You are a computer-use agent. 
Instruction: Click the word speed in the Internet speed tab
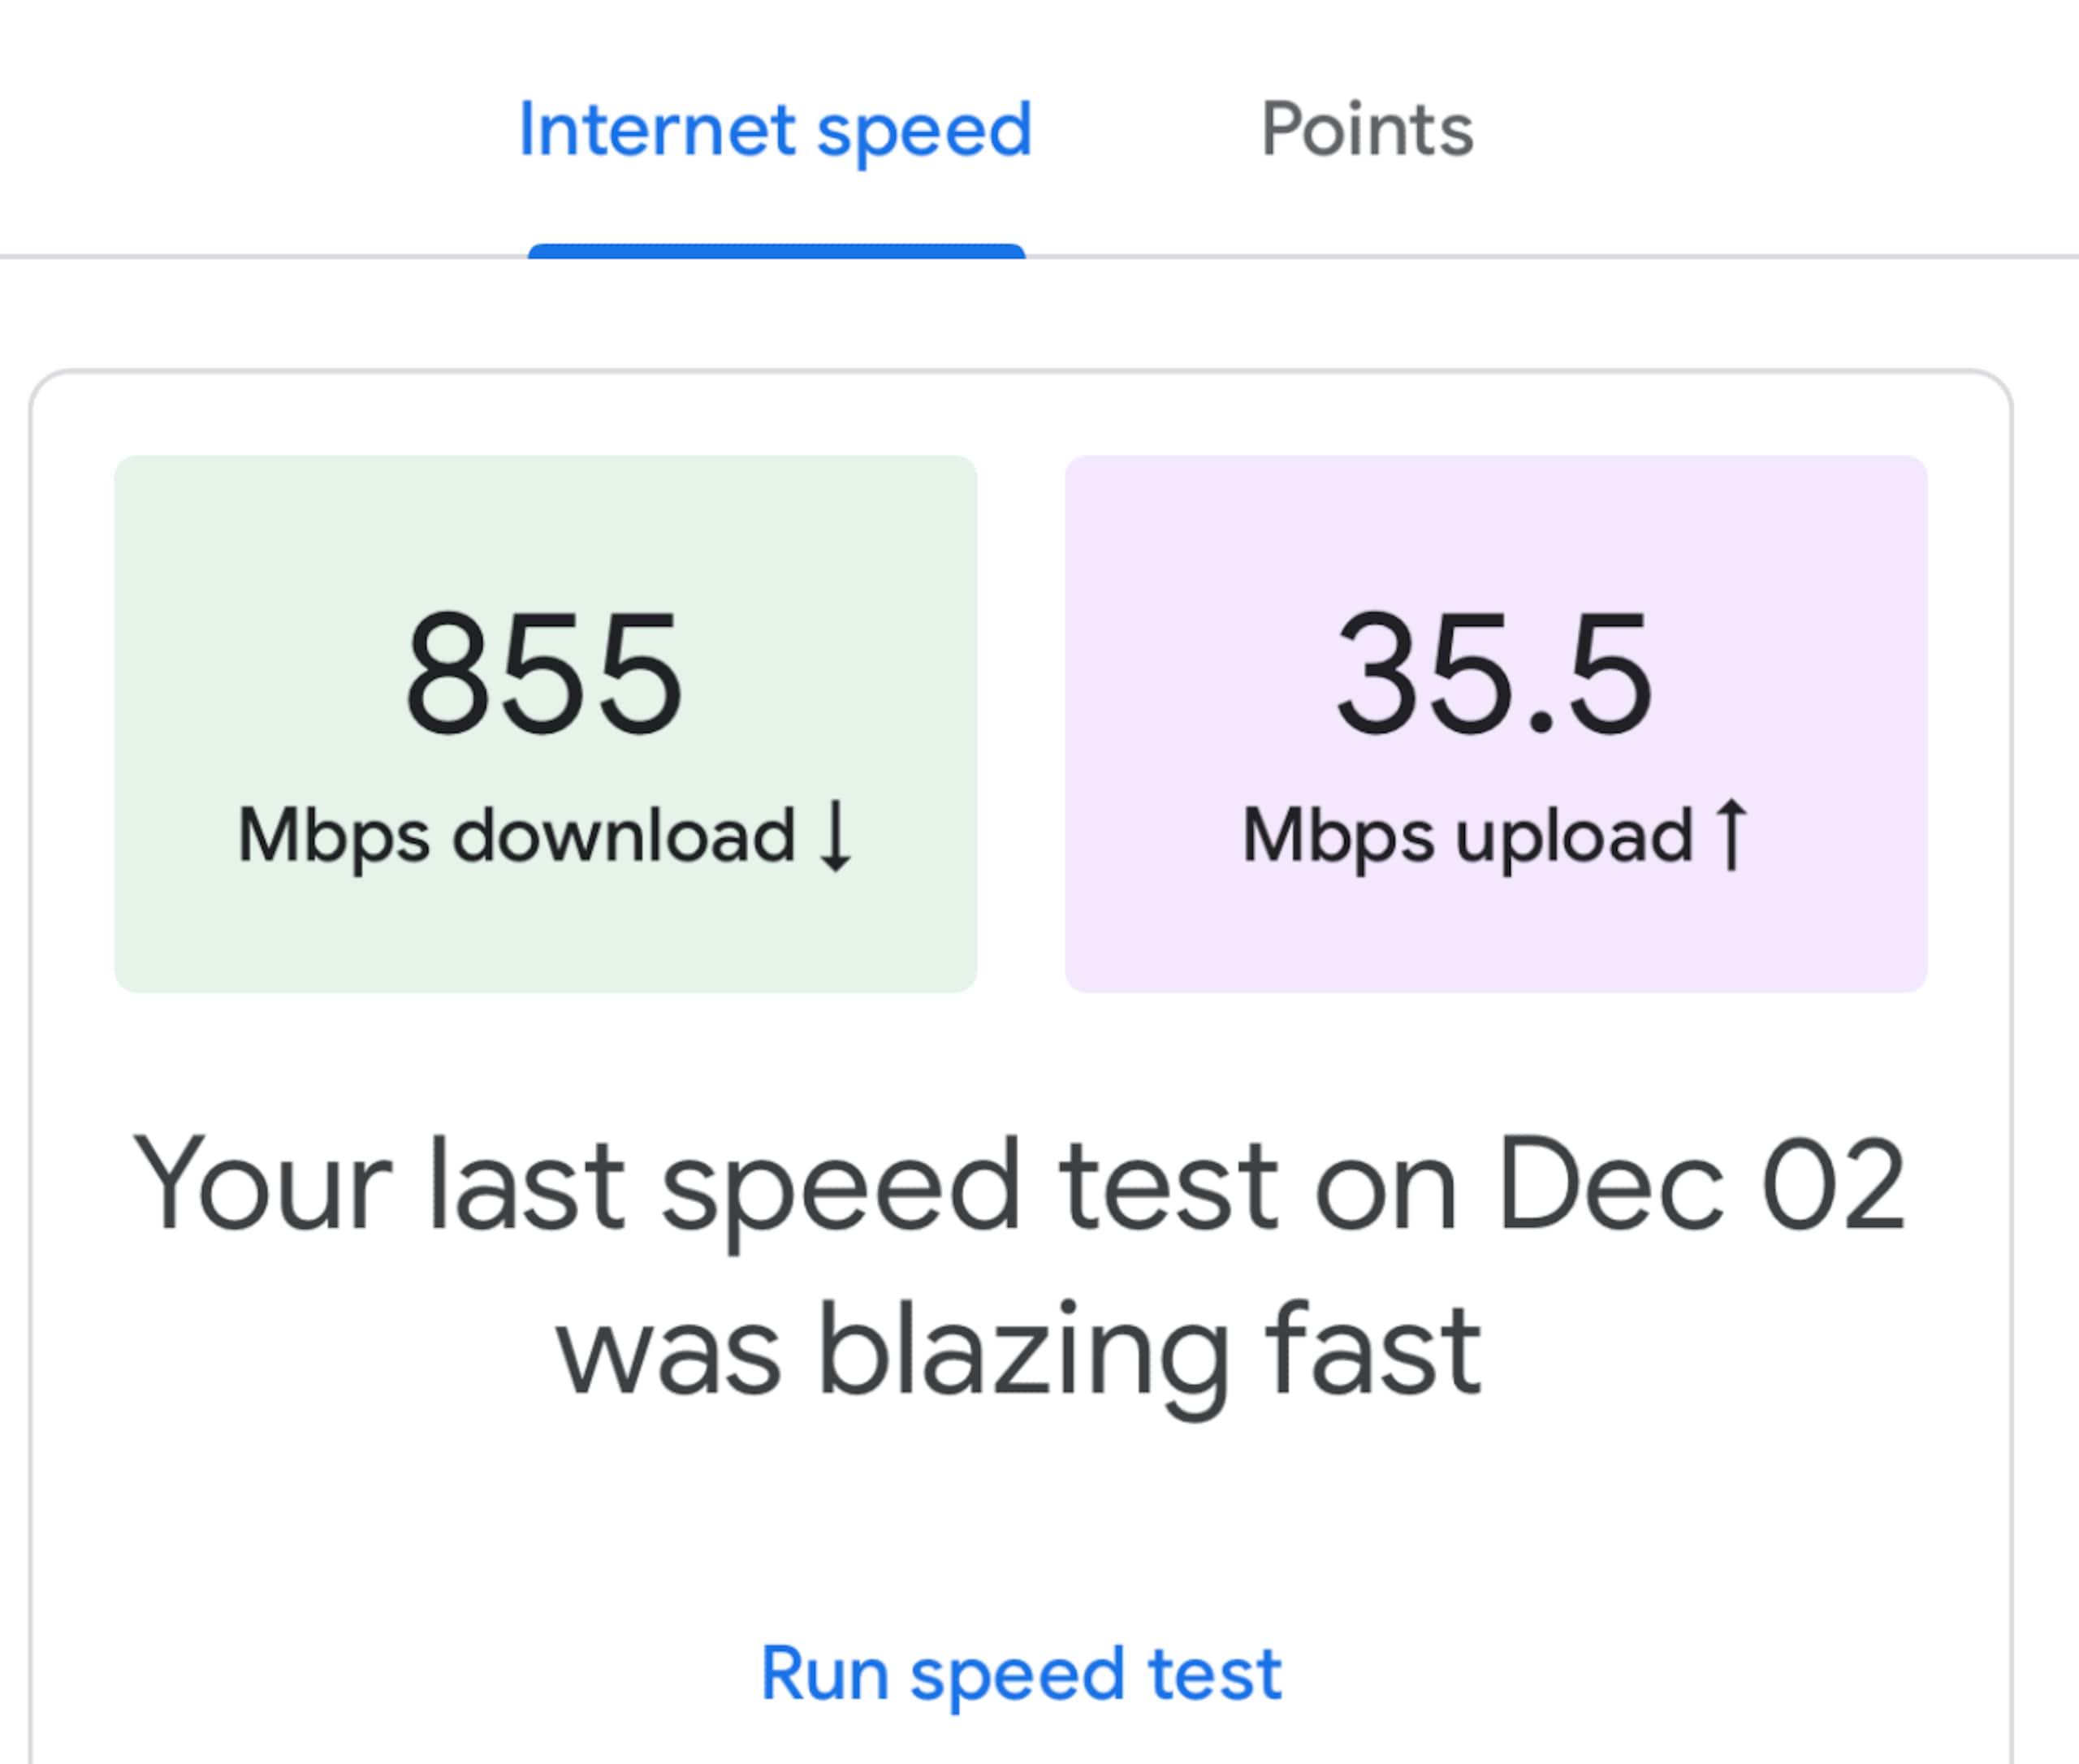click(924, 134)
